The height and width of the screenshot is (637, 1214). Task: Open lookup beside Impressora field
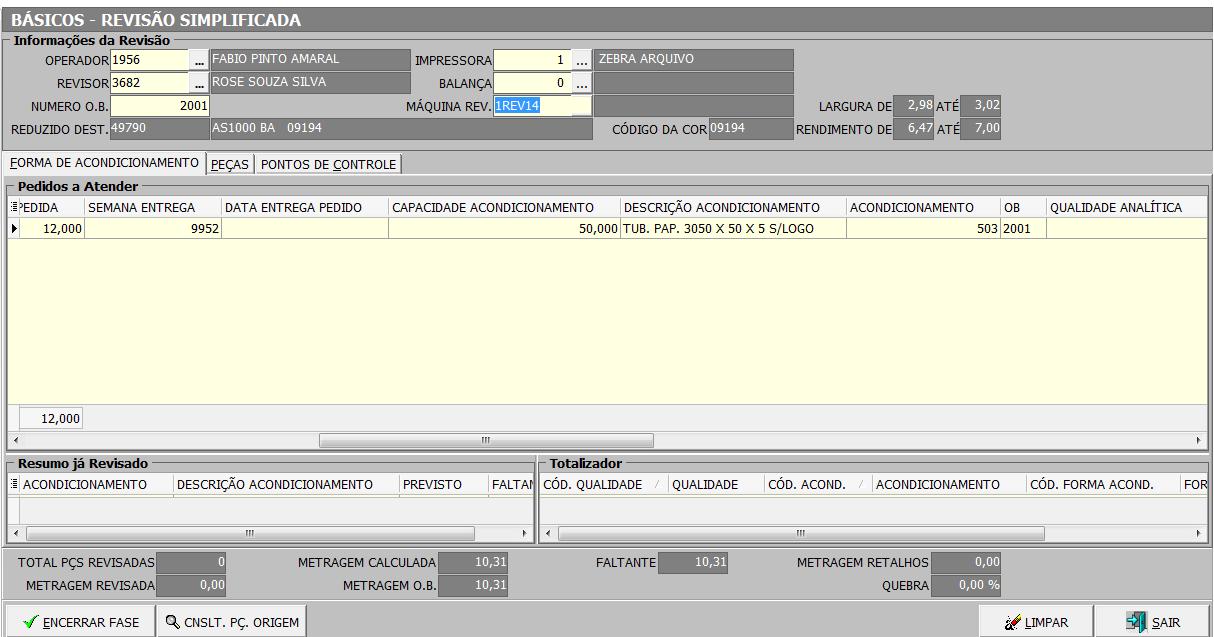tap(581, 61)
